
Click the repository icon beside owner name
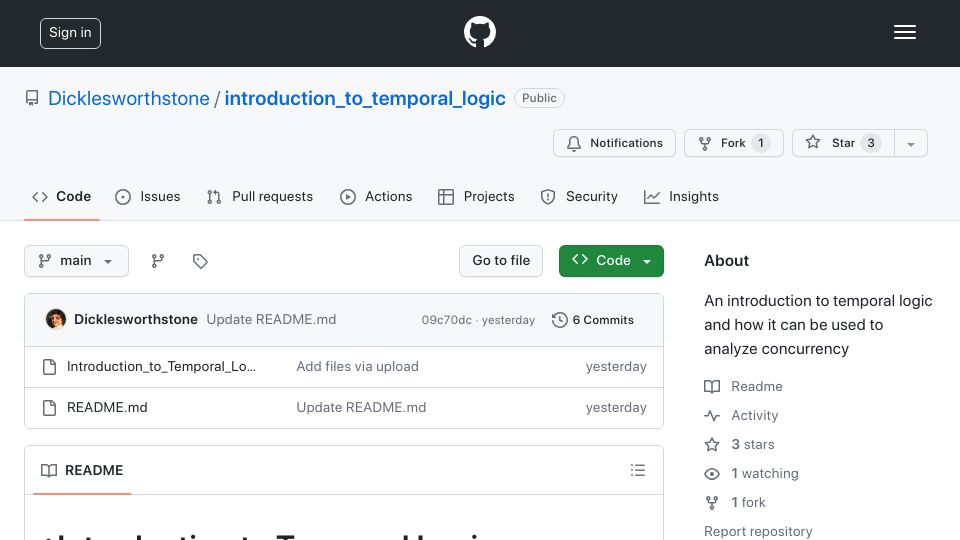pos(32,98)
